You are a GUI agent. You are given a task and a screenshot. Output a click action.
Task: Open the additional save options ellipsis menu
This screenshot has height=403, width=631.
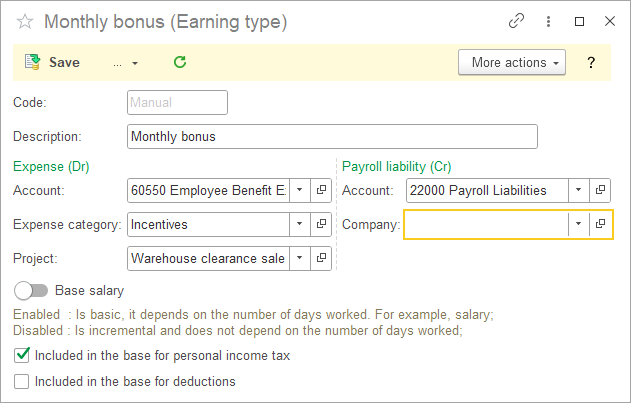125,62
